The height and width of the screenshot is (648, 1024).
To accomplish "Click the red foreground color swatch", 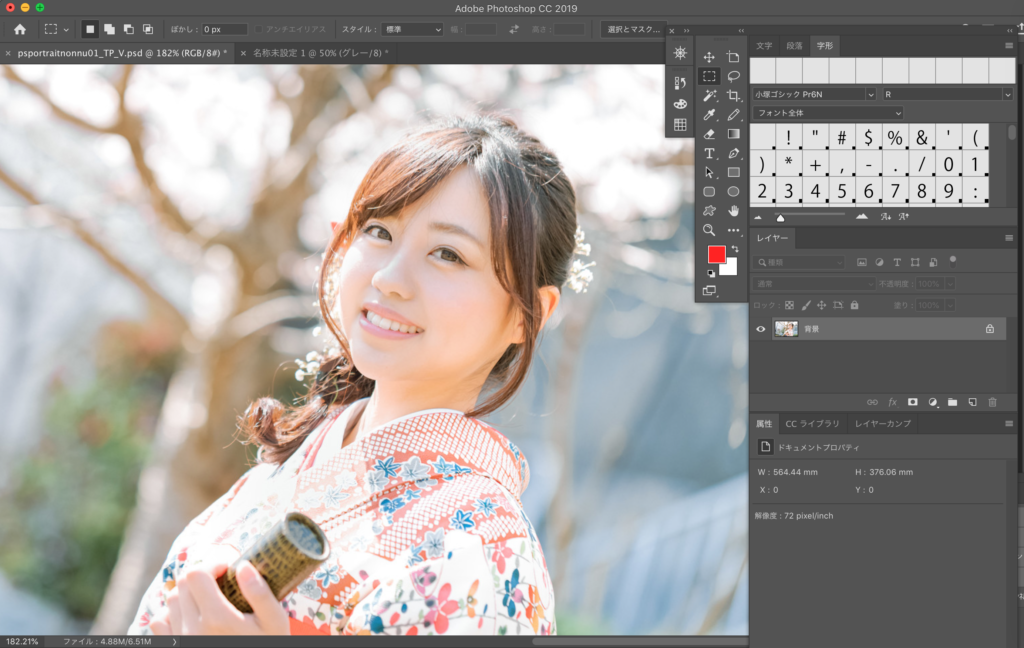I will [x=716, y=254].
